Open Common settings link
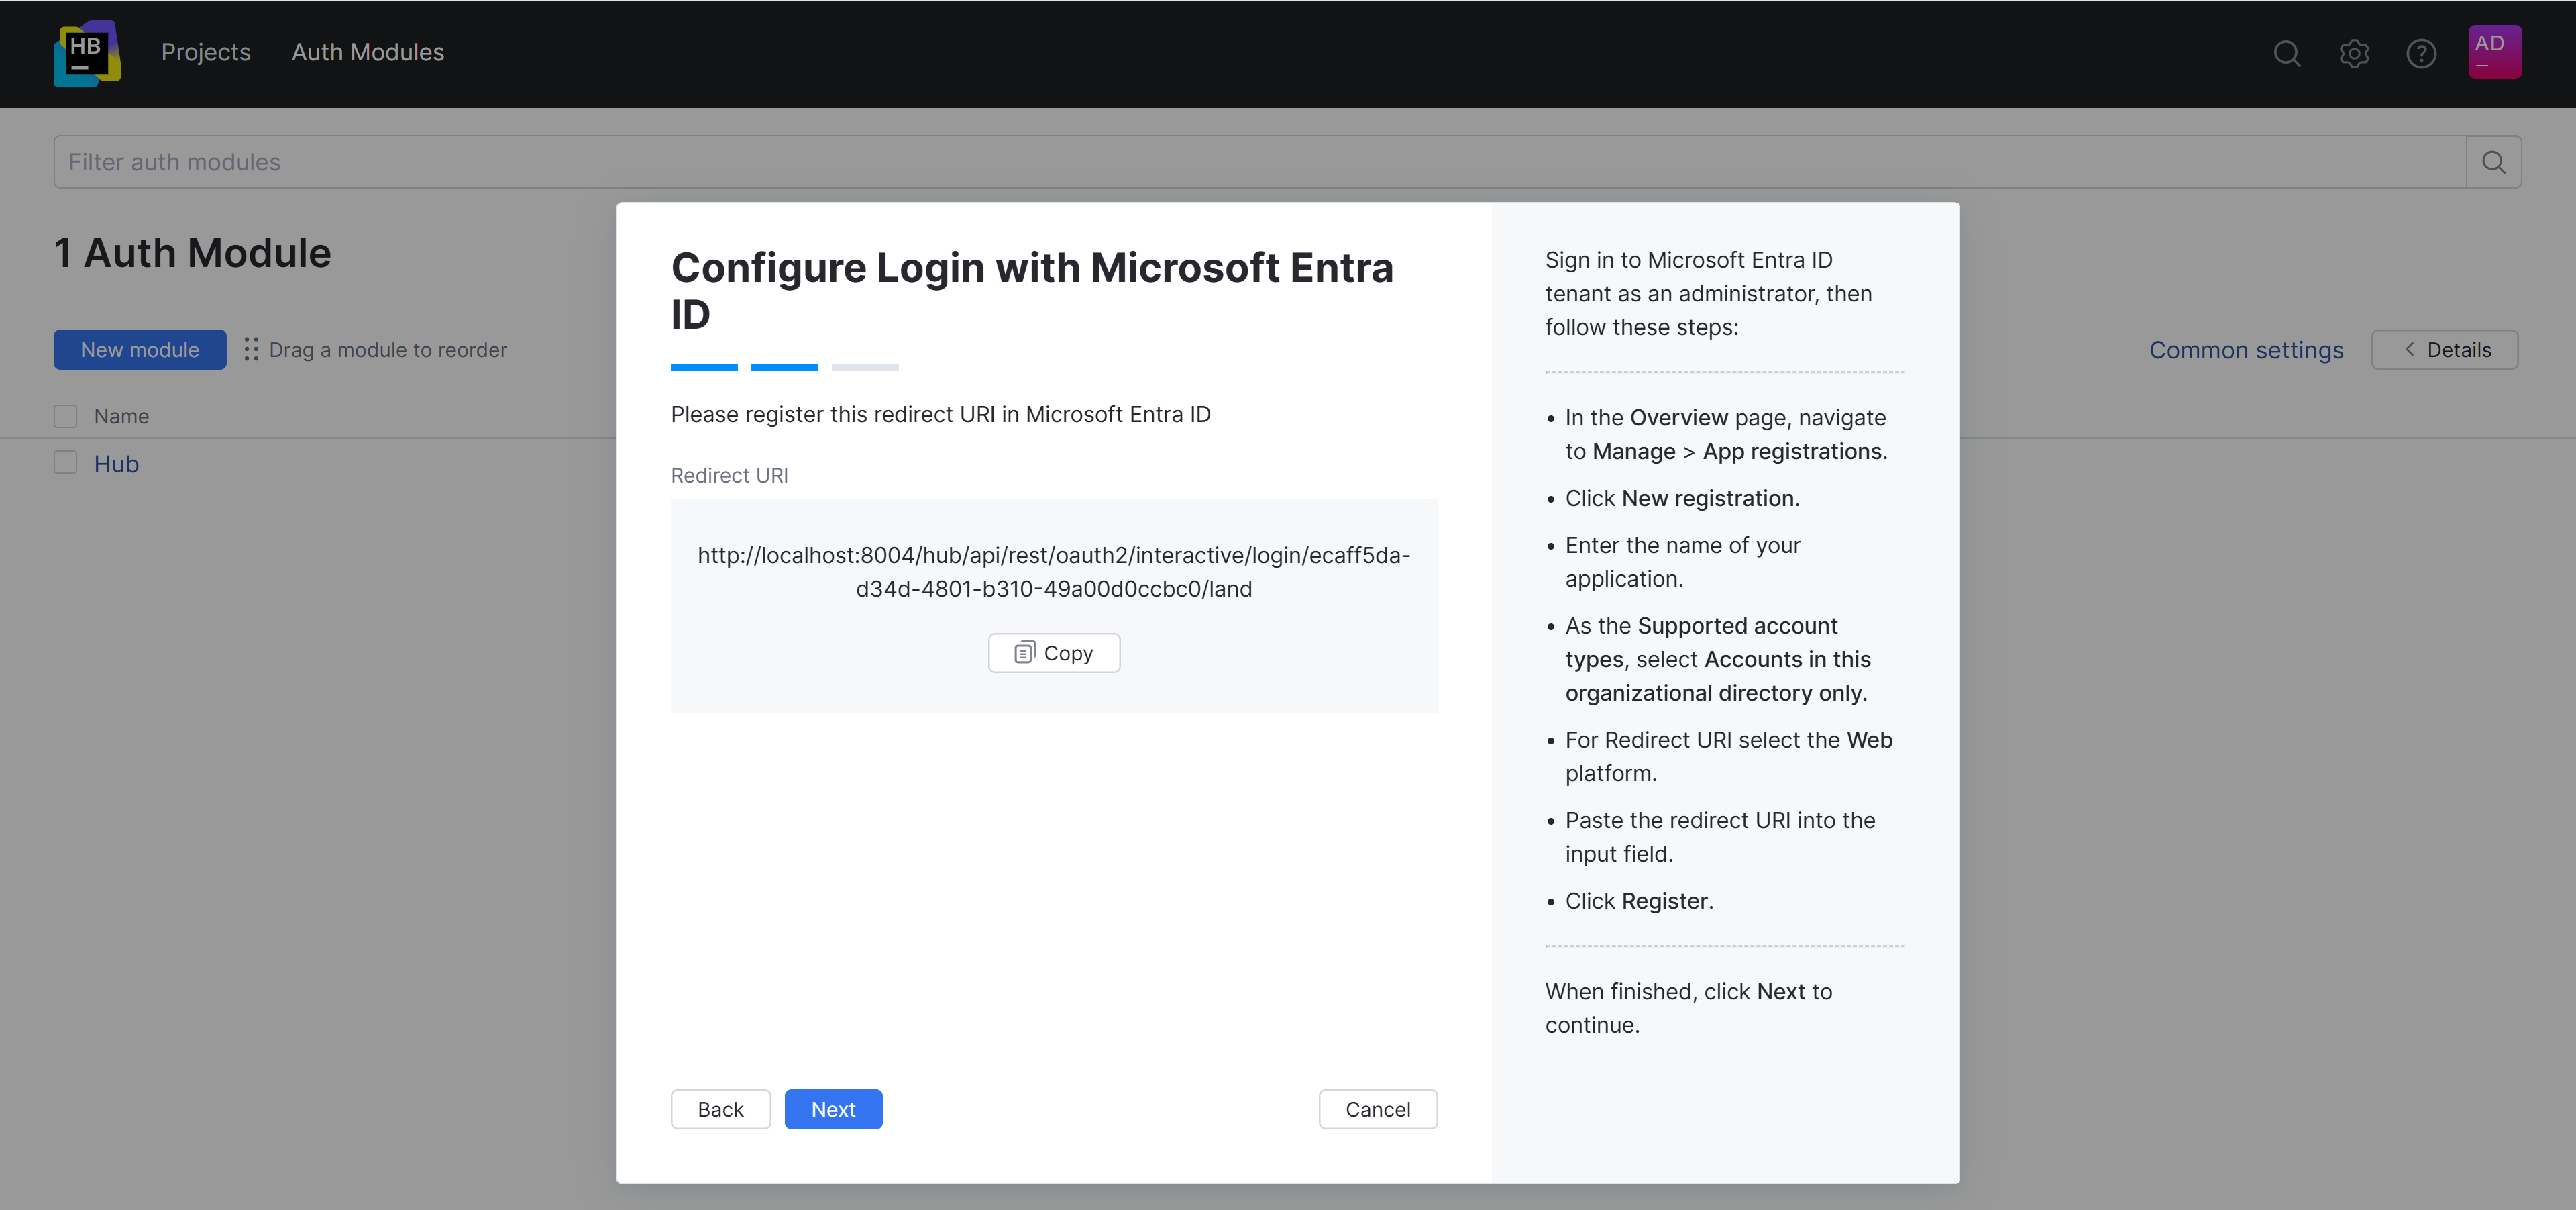Screen dimensions: 2576x1210 point(2246,350)
